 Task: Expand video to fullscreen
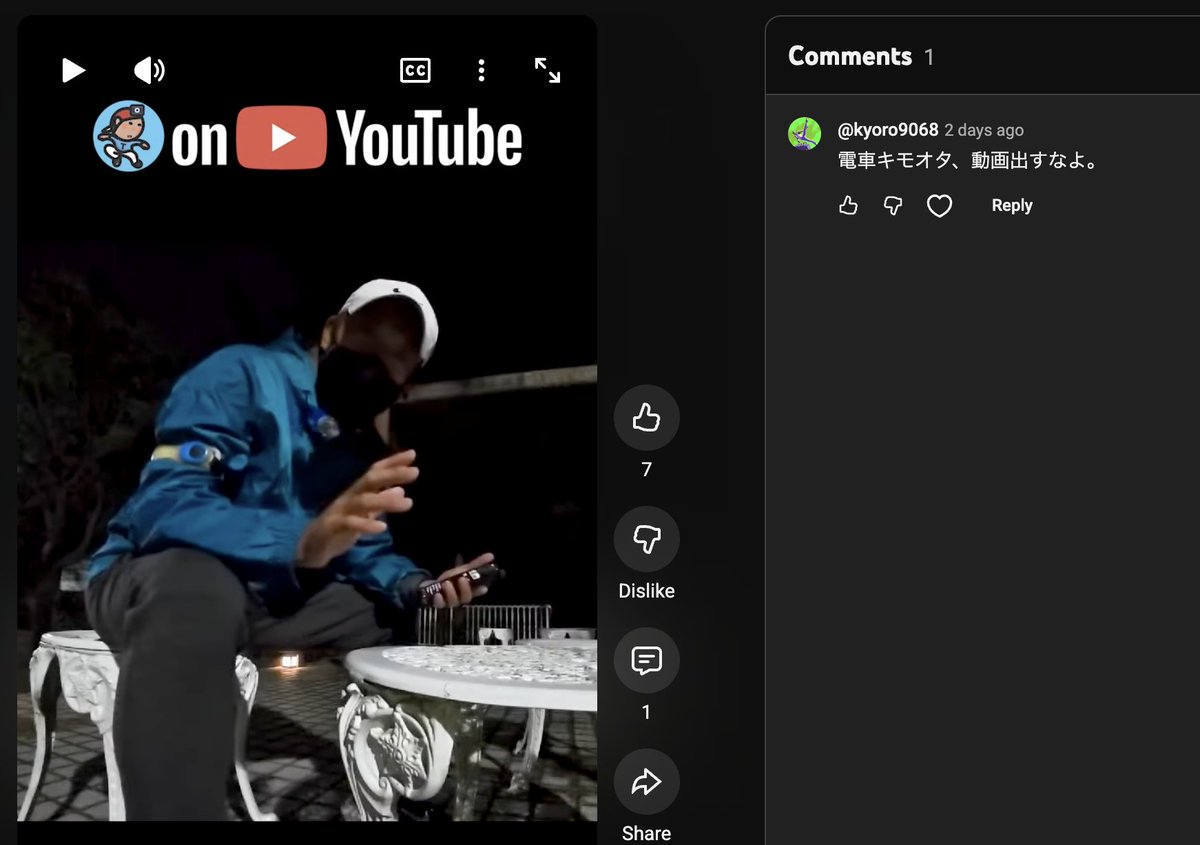547,70
